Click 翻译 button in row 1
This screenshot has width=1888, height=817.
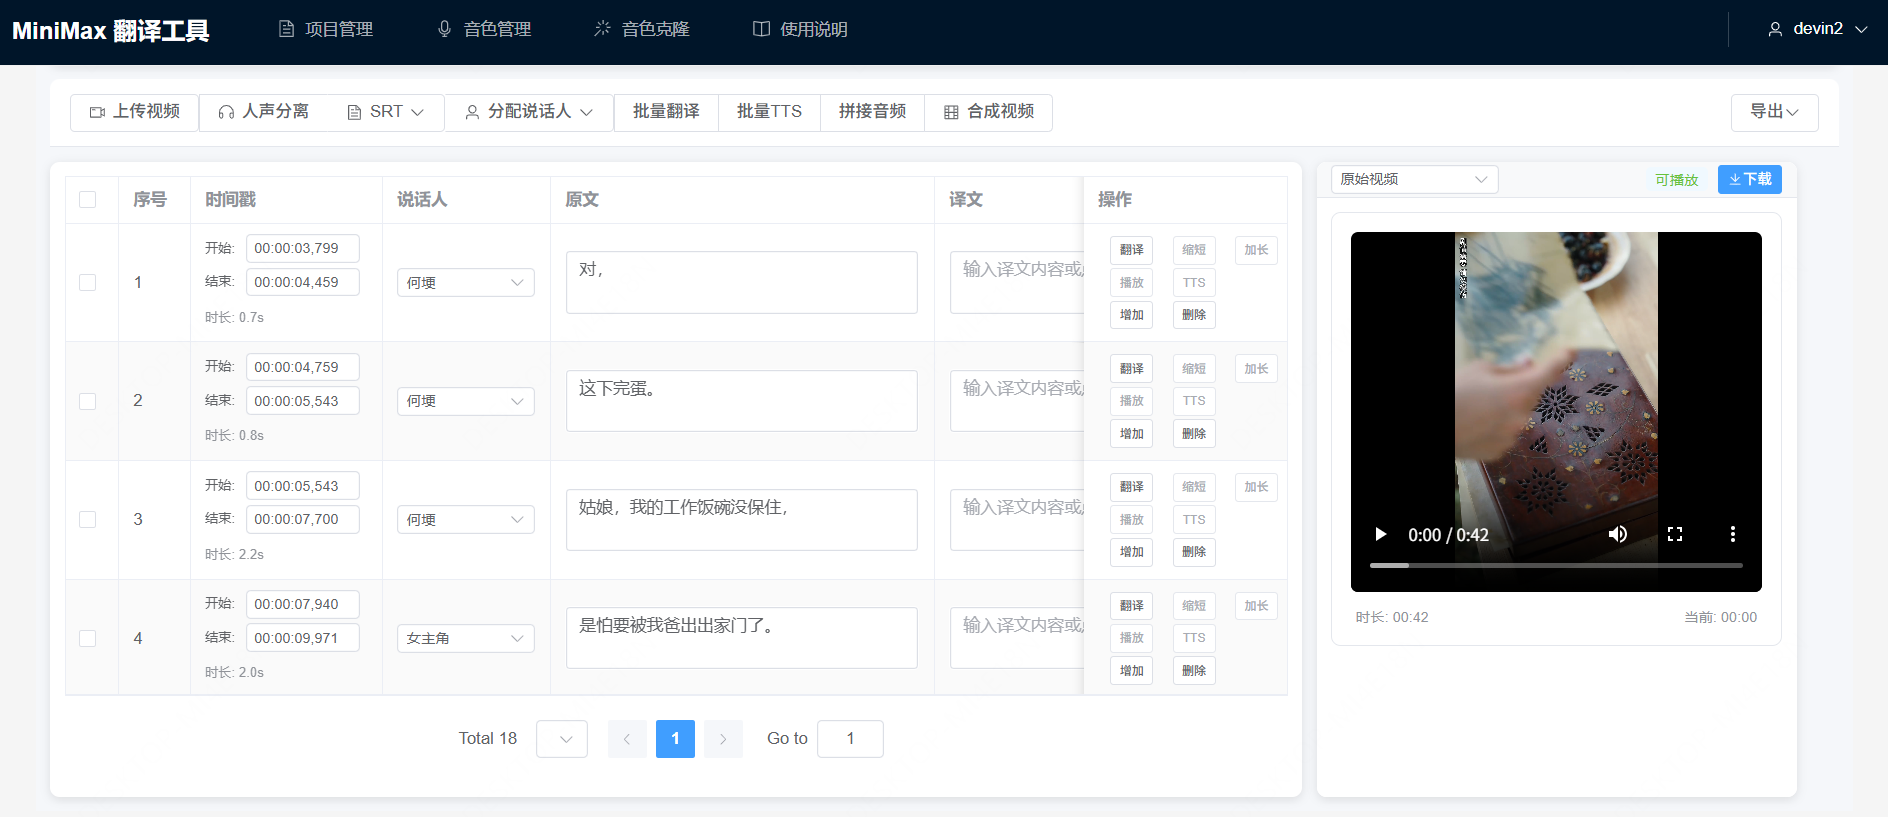pos(1131,250)
